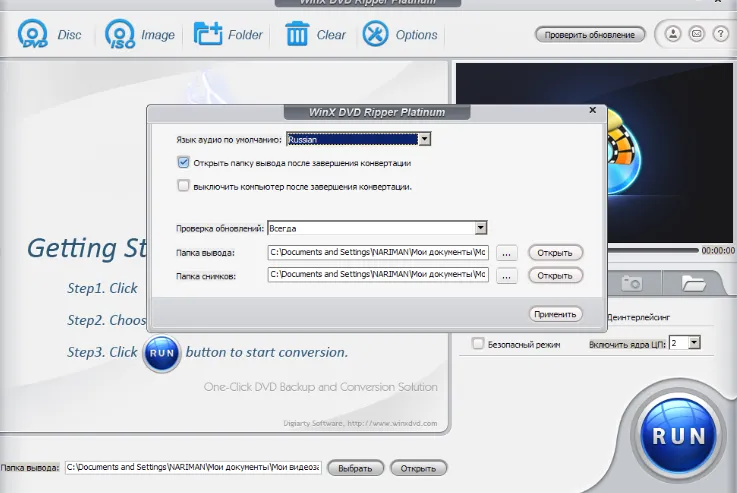The width and height of the screenshot is (737, 493).
Task: Browse for Папка вывода with ... button
Action: (x=506, y=253)
